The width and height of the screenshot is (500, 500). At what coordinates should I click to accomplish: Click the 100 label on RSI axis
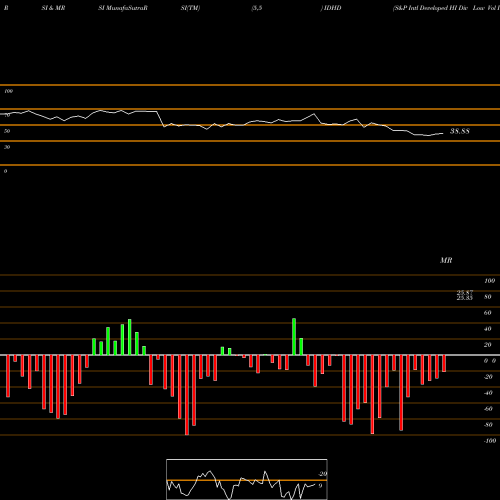(x=8, y=91)
